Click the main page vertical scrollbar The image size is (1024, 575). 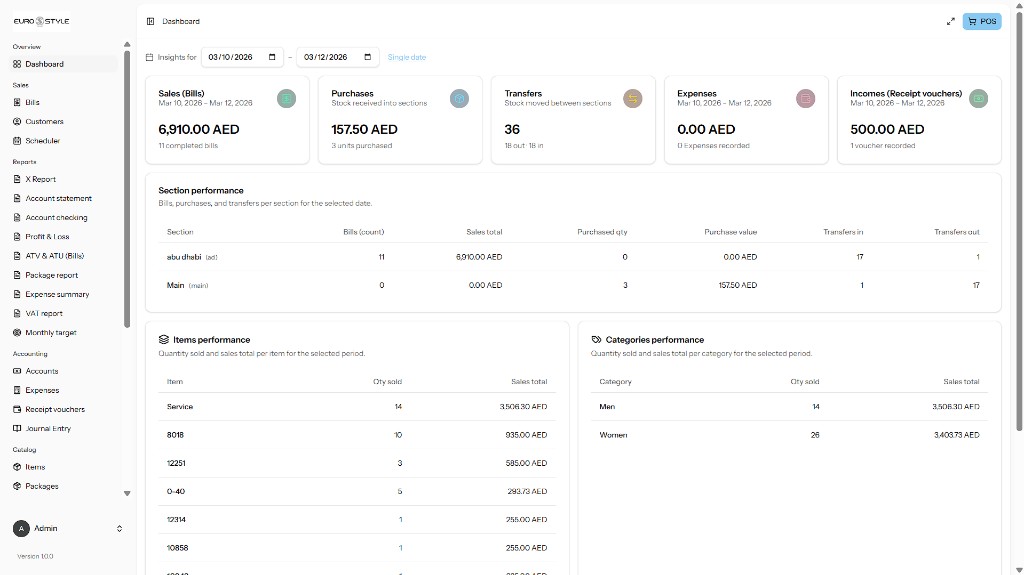click(1019, 221)
